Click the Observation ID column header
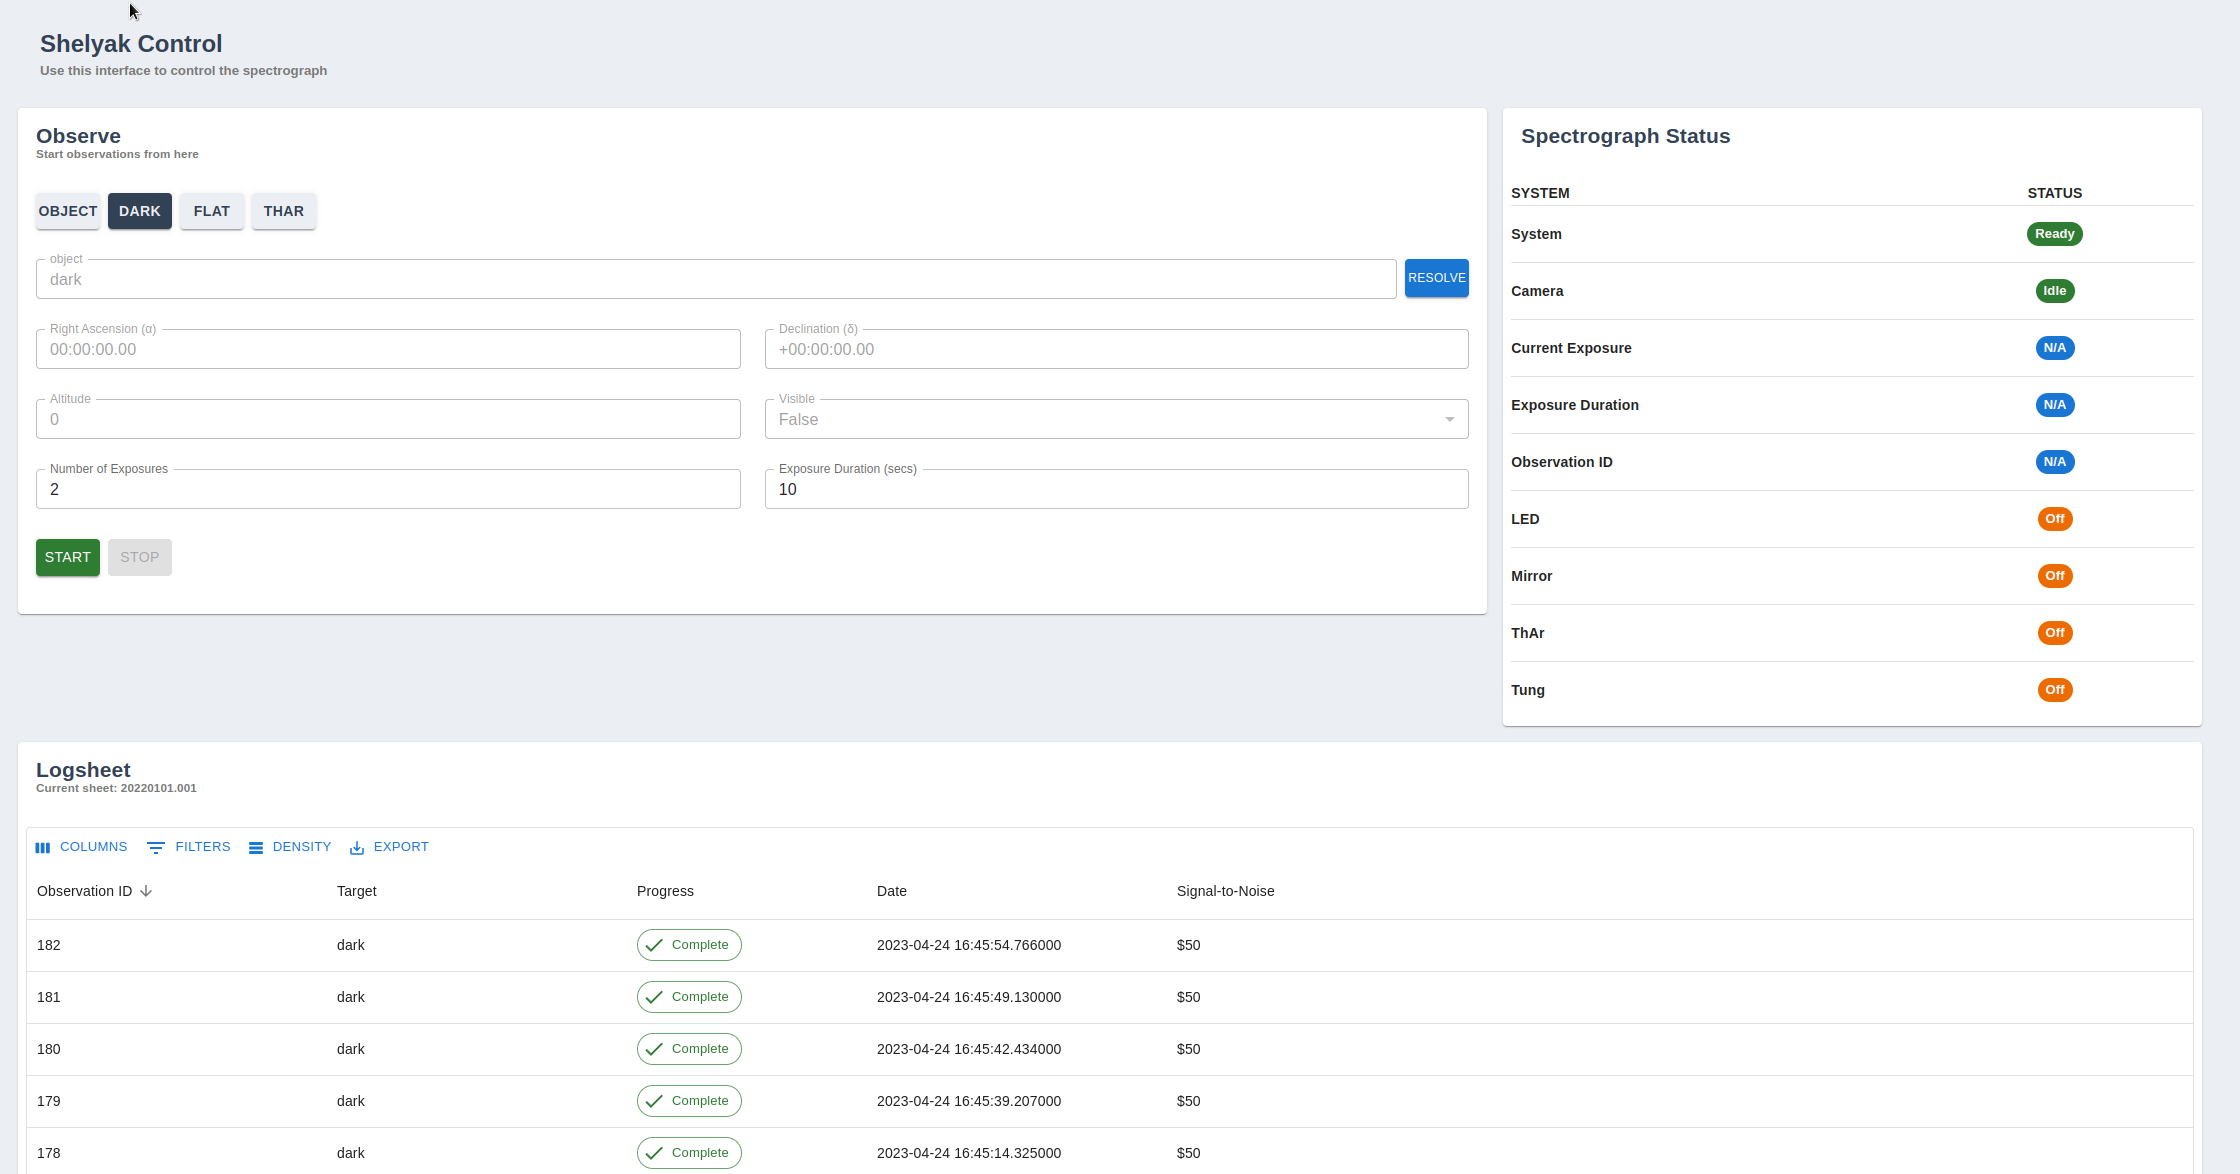 84,891
